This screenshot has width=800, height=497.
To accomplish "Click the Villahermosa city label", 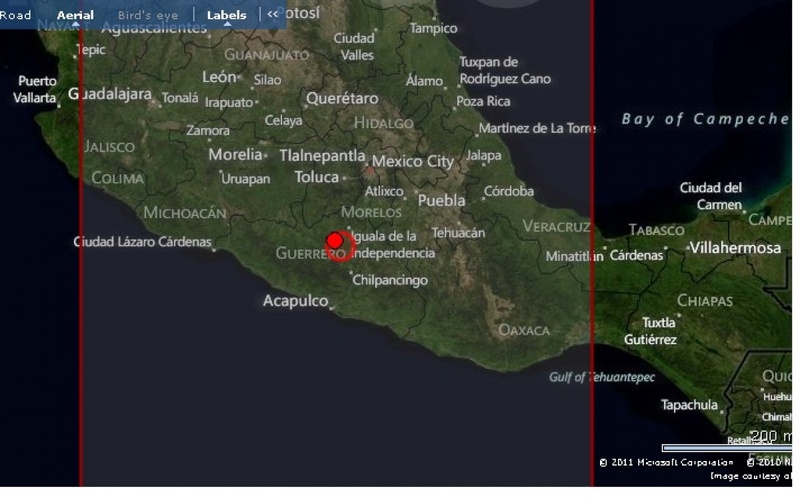I will coord(735,247).
